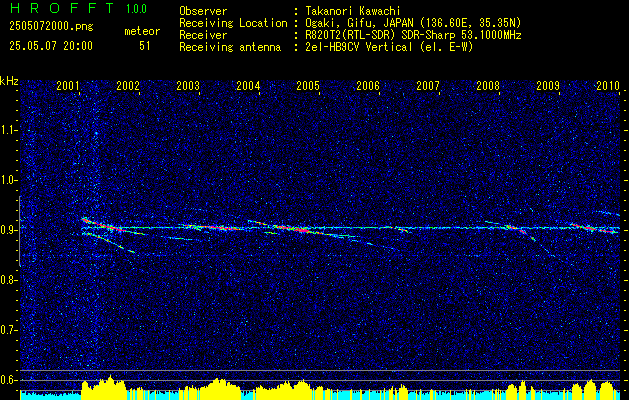Click the Observer field label

[x=203, y=11]
